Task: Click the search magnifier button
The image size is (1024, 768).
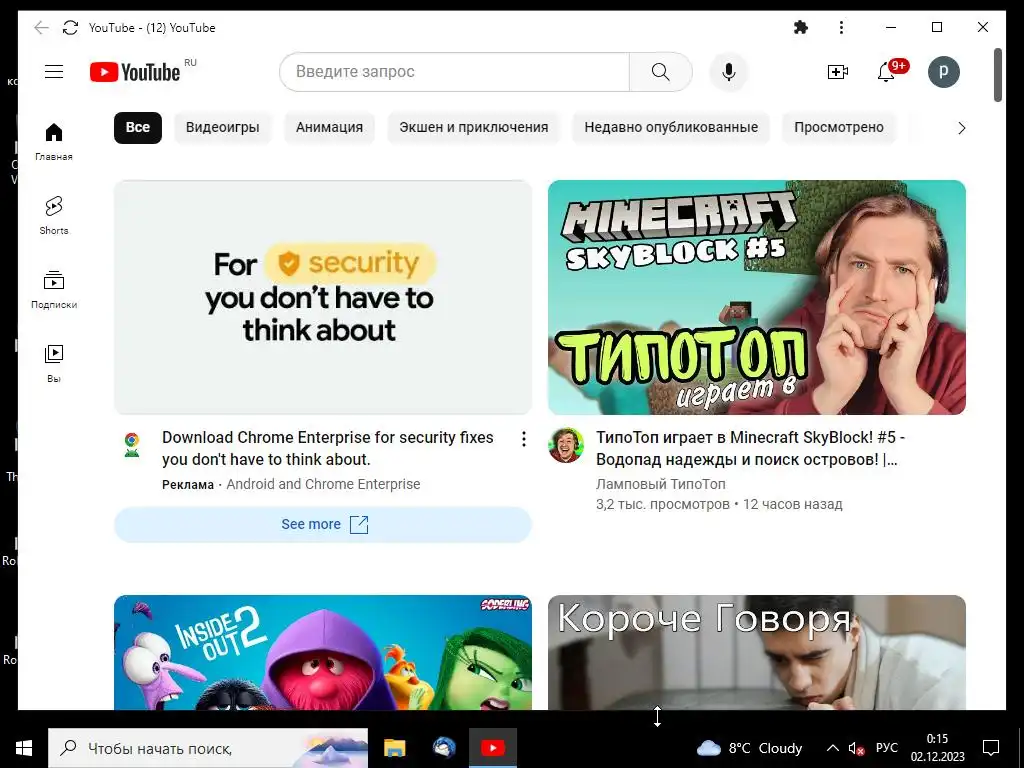Action: click(660, 72)
